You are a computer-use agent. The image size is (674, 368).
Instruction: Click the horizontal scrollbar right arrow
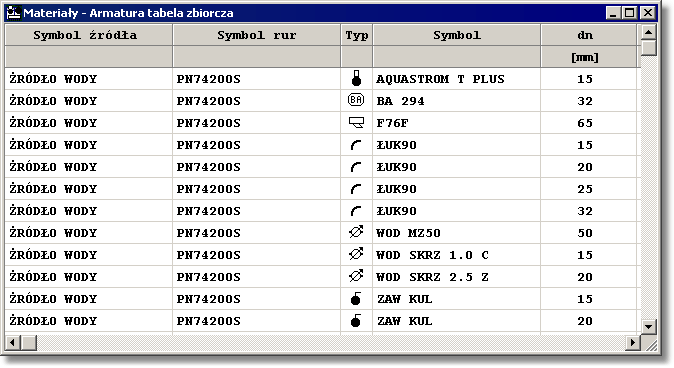632,343
